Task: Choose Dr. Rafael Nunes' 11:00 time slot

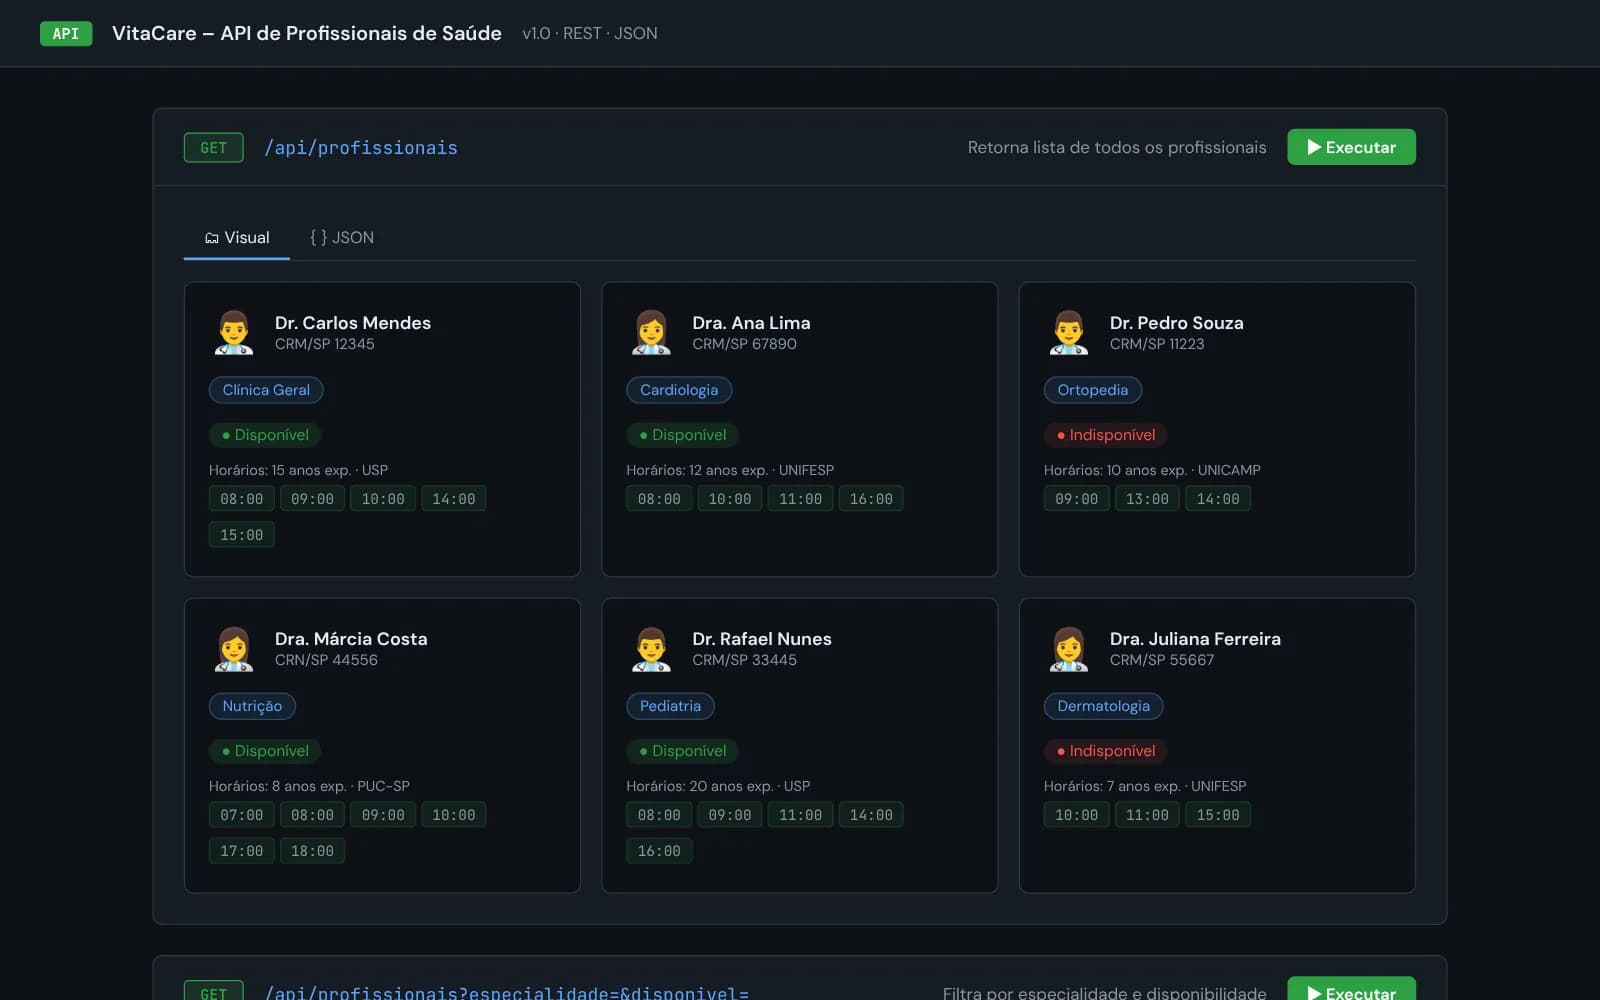Action: (801, 815)
